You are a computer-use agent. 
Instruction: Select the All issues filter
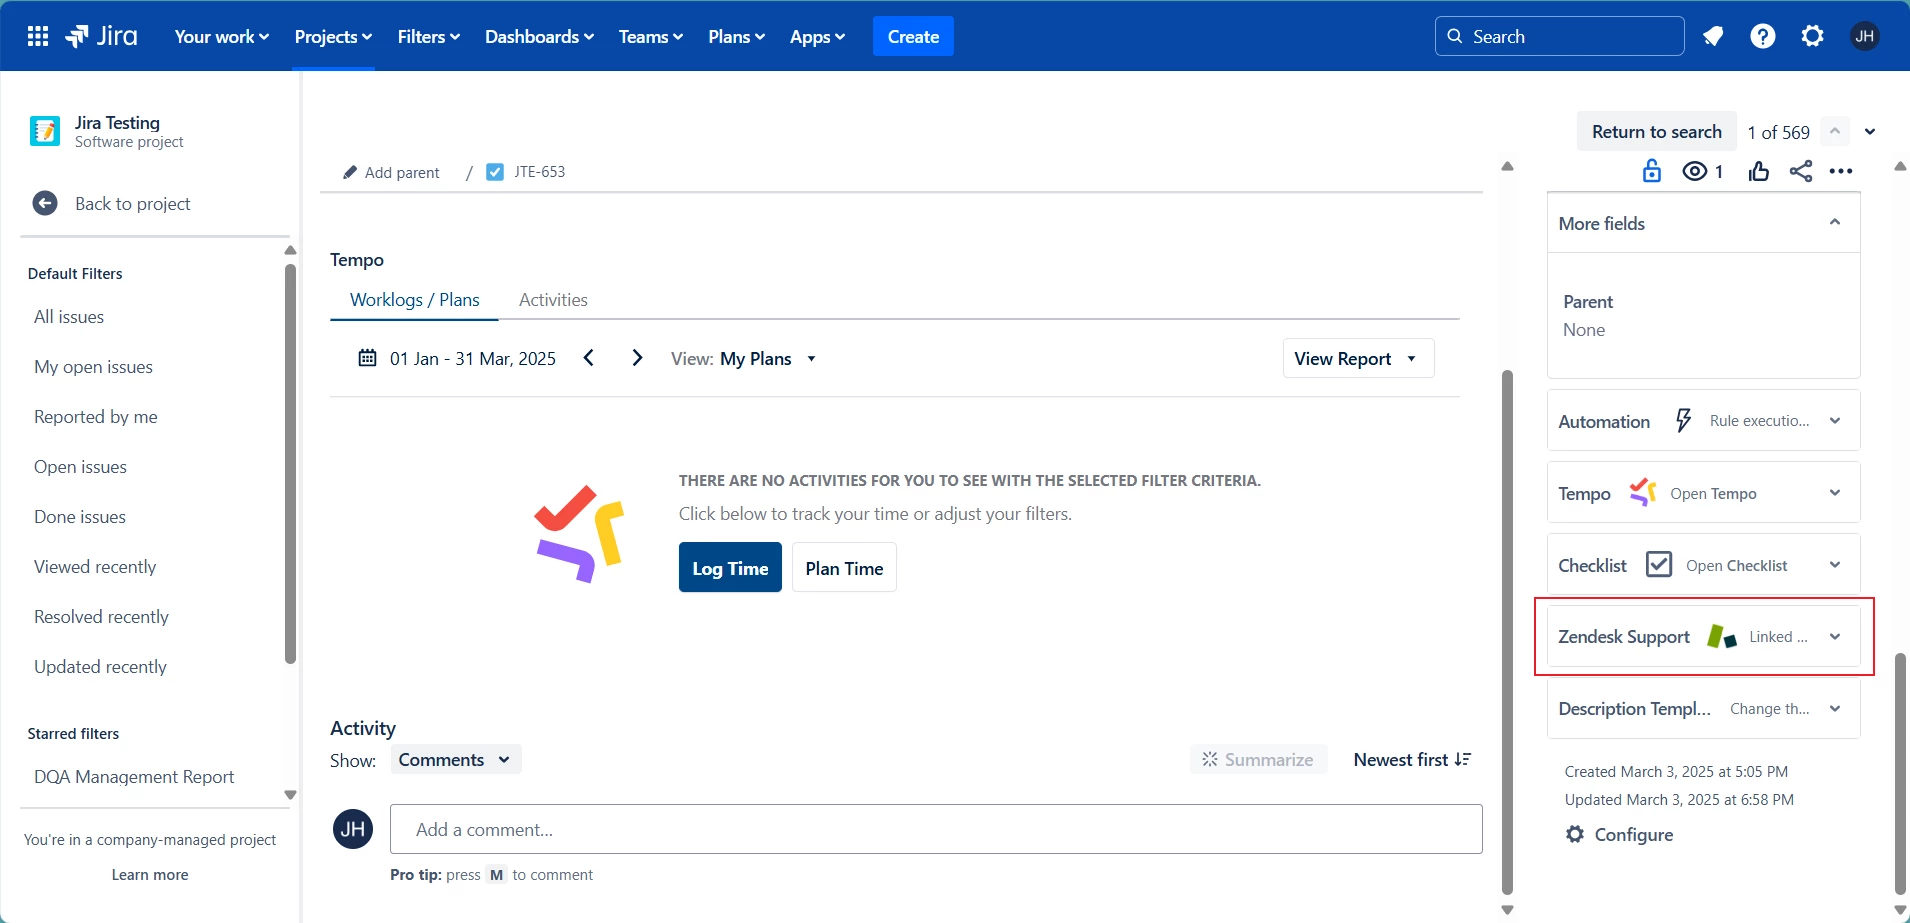click(x=69, y=316)
